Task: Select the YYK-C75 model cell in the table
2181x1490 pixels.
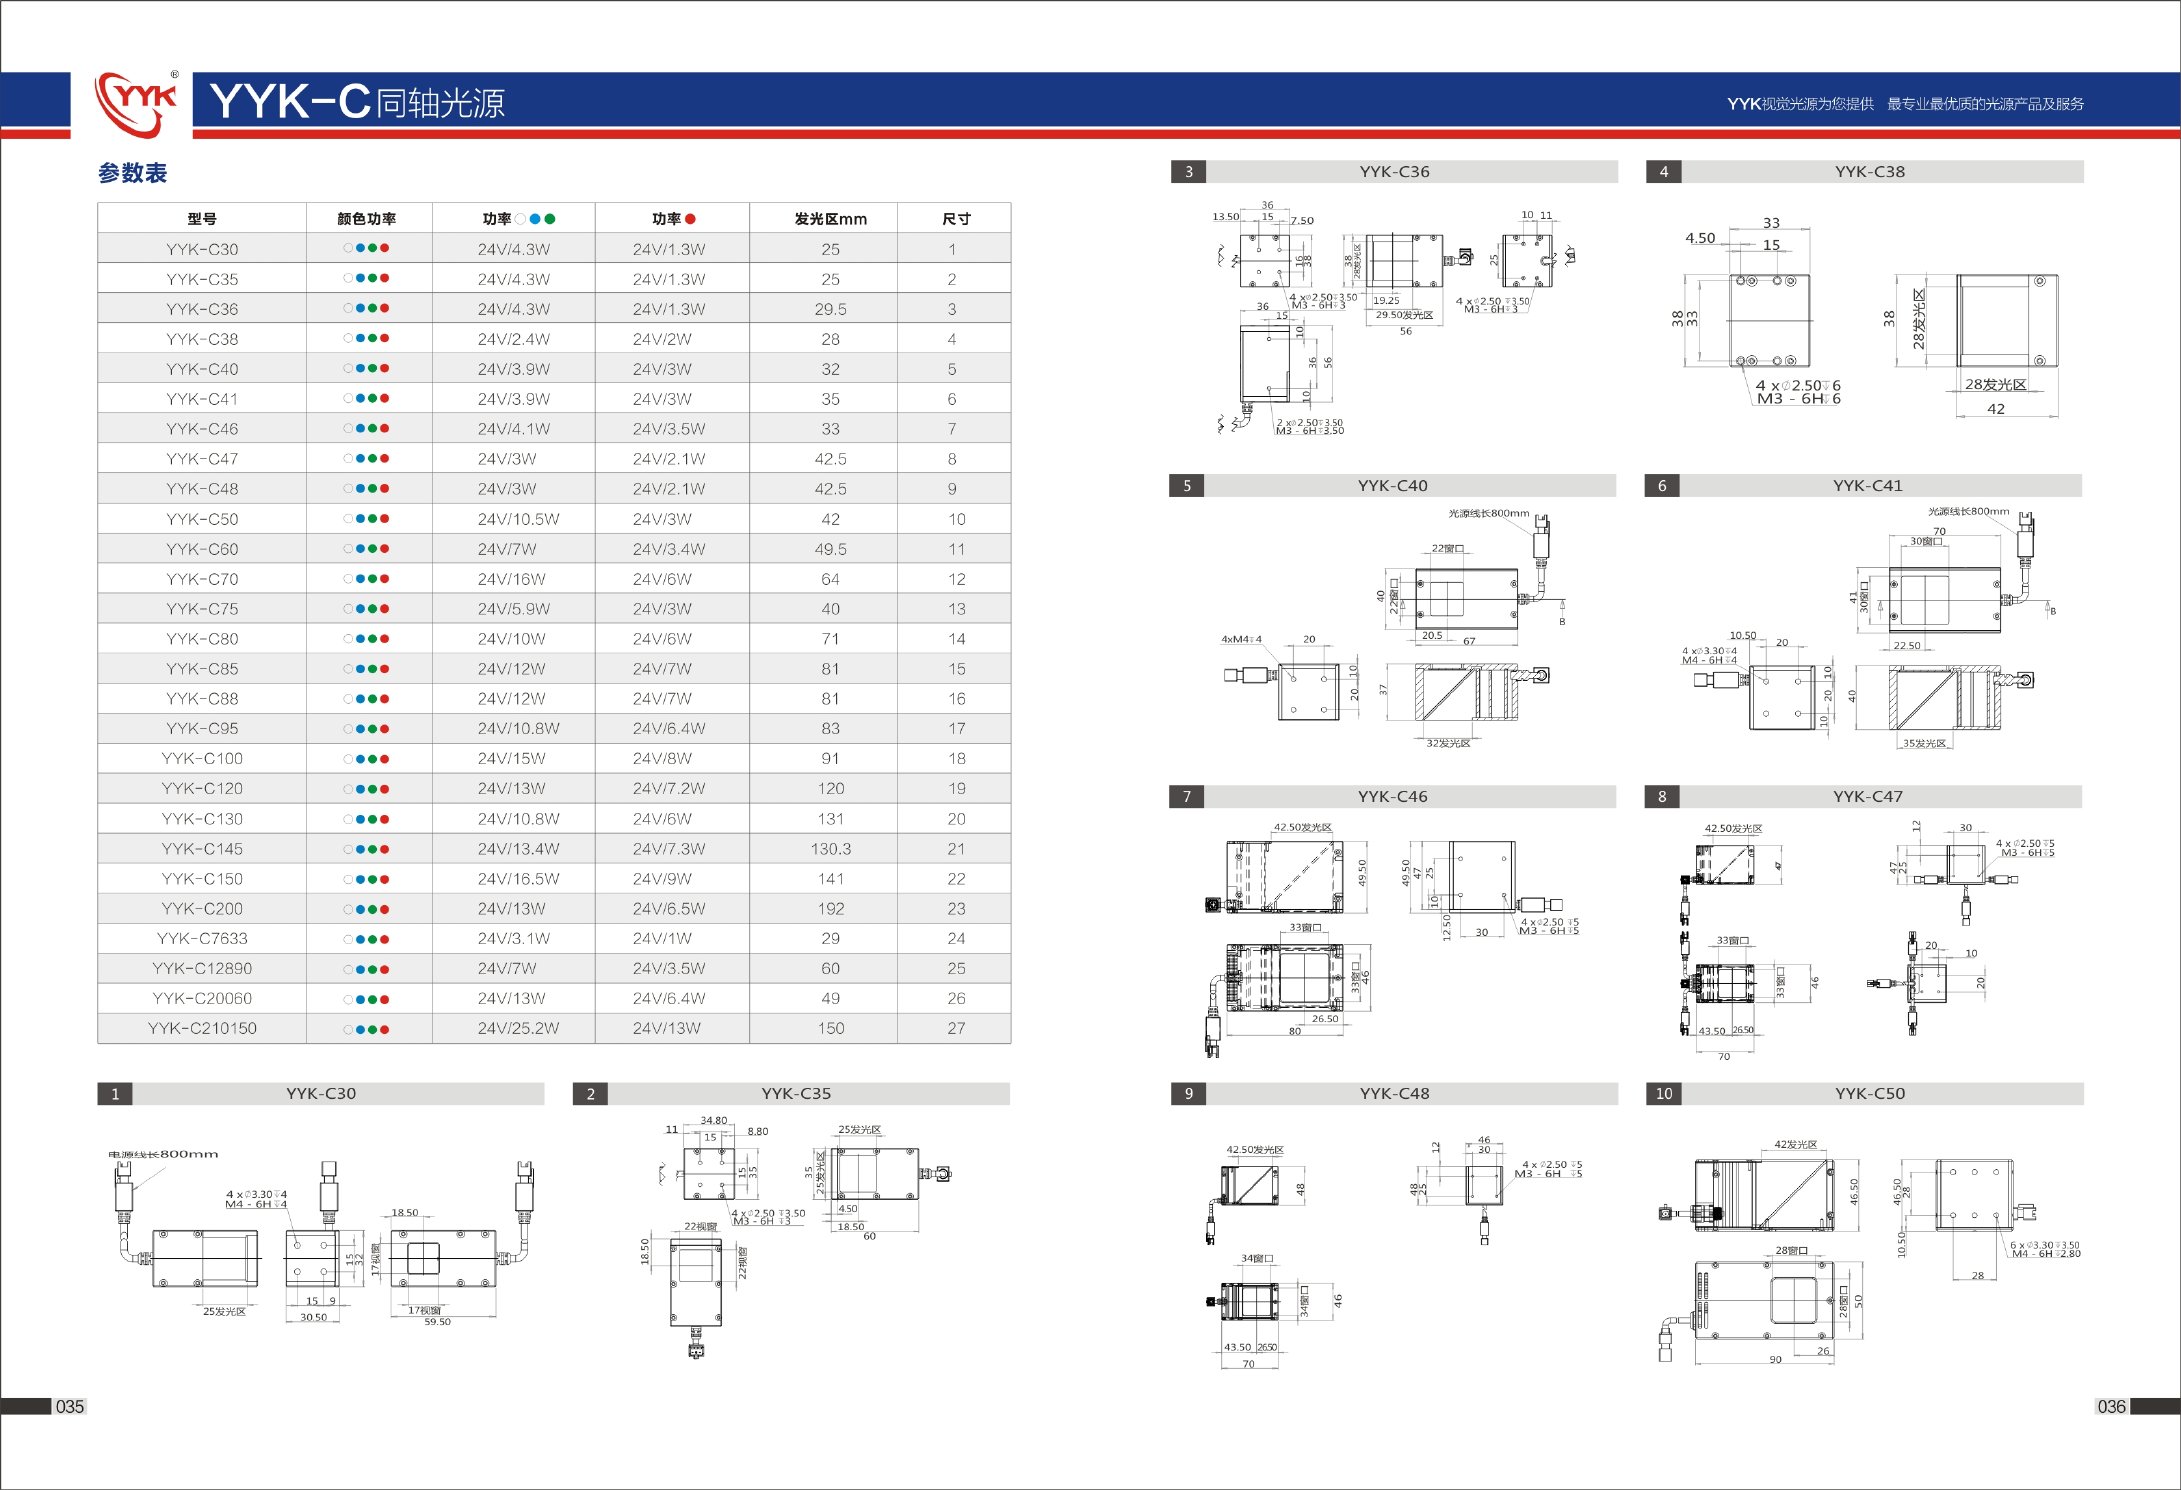Action: (x=202, y=609)
